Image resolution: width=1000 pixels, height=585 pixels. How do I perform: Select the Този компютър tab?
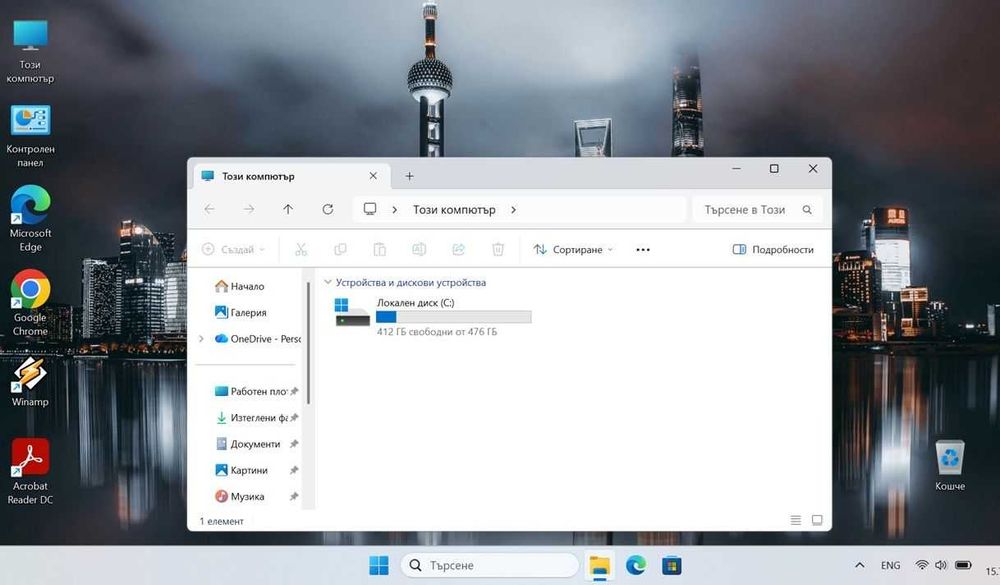tap(287, 176)
